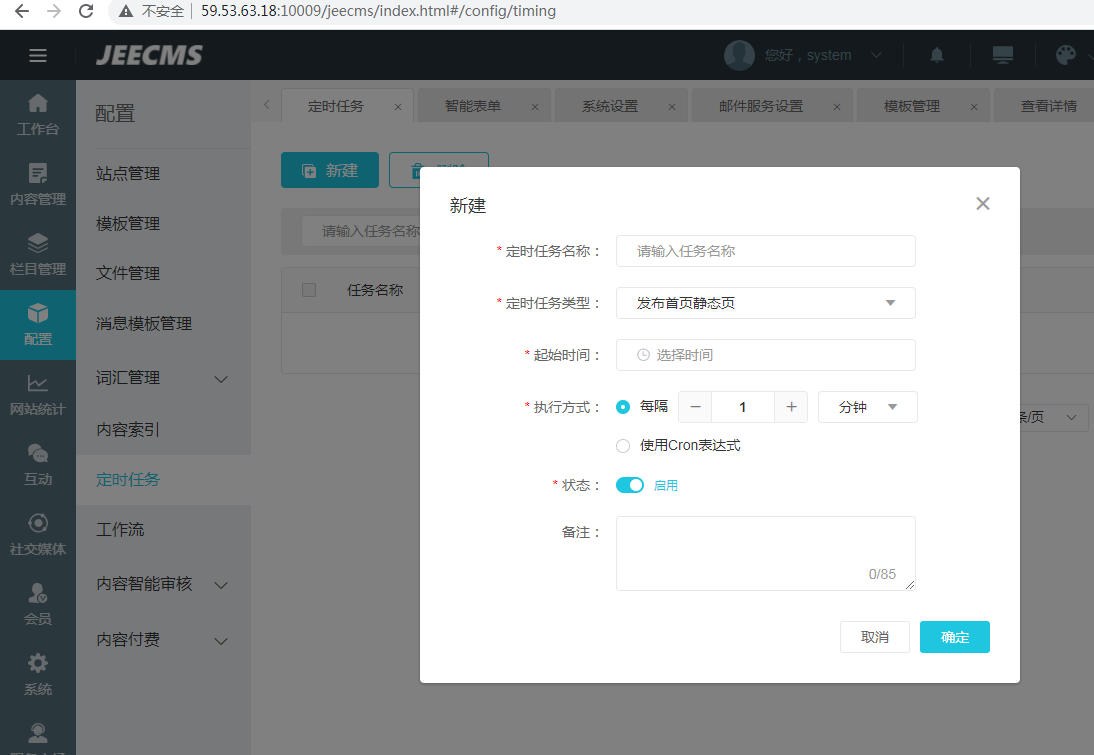Viewport: 1094px width, 755px height.
Task: Open the theme palette icon
Action: [x=1066, y=55]
